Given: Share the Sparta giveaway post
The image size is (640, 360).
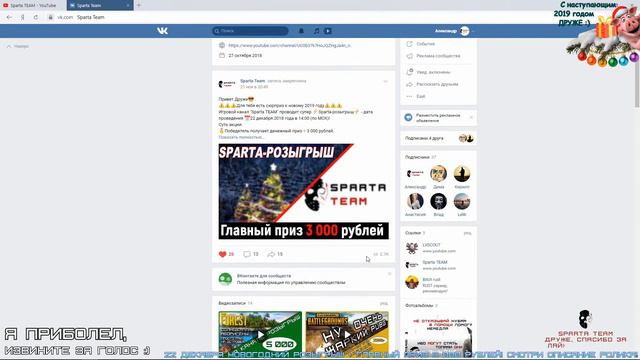Looking at the screenshot, I should click(x=275, y=254).
